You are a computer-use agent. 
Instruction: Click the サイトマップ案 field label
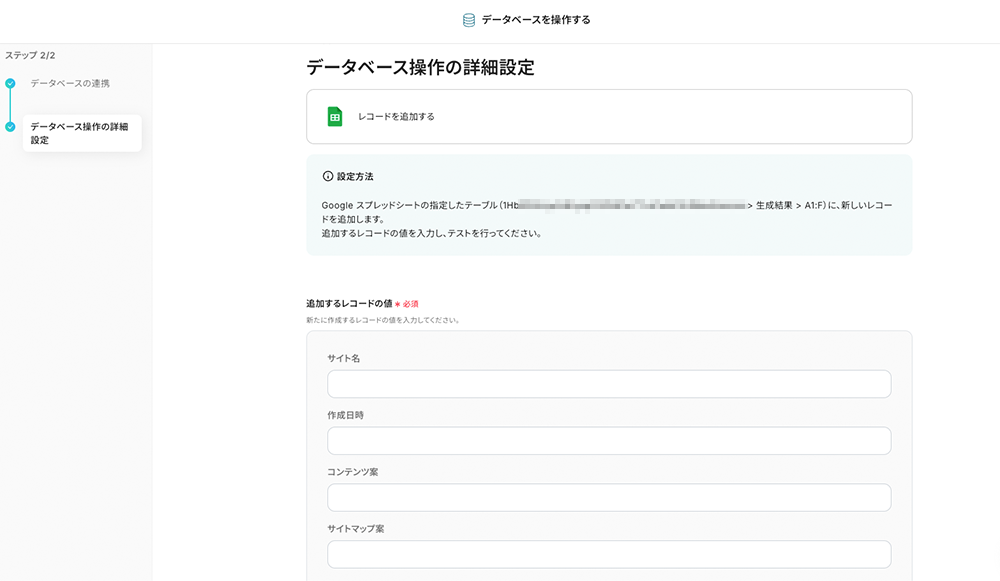355,528
